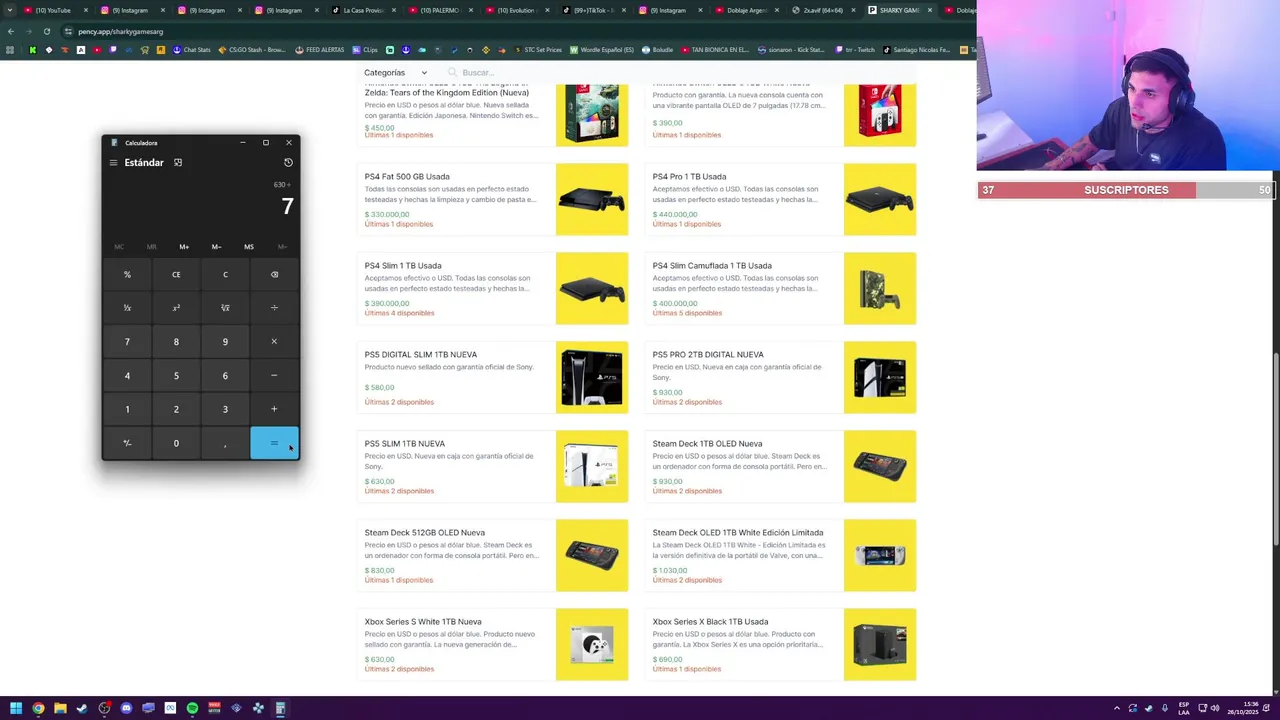Click the decimal point key

(225, 443)
